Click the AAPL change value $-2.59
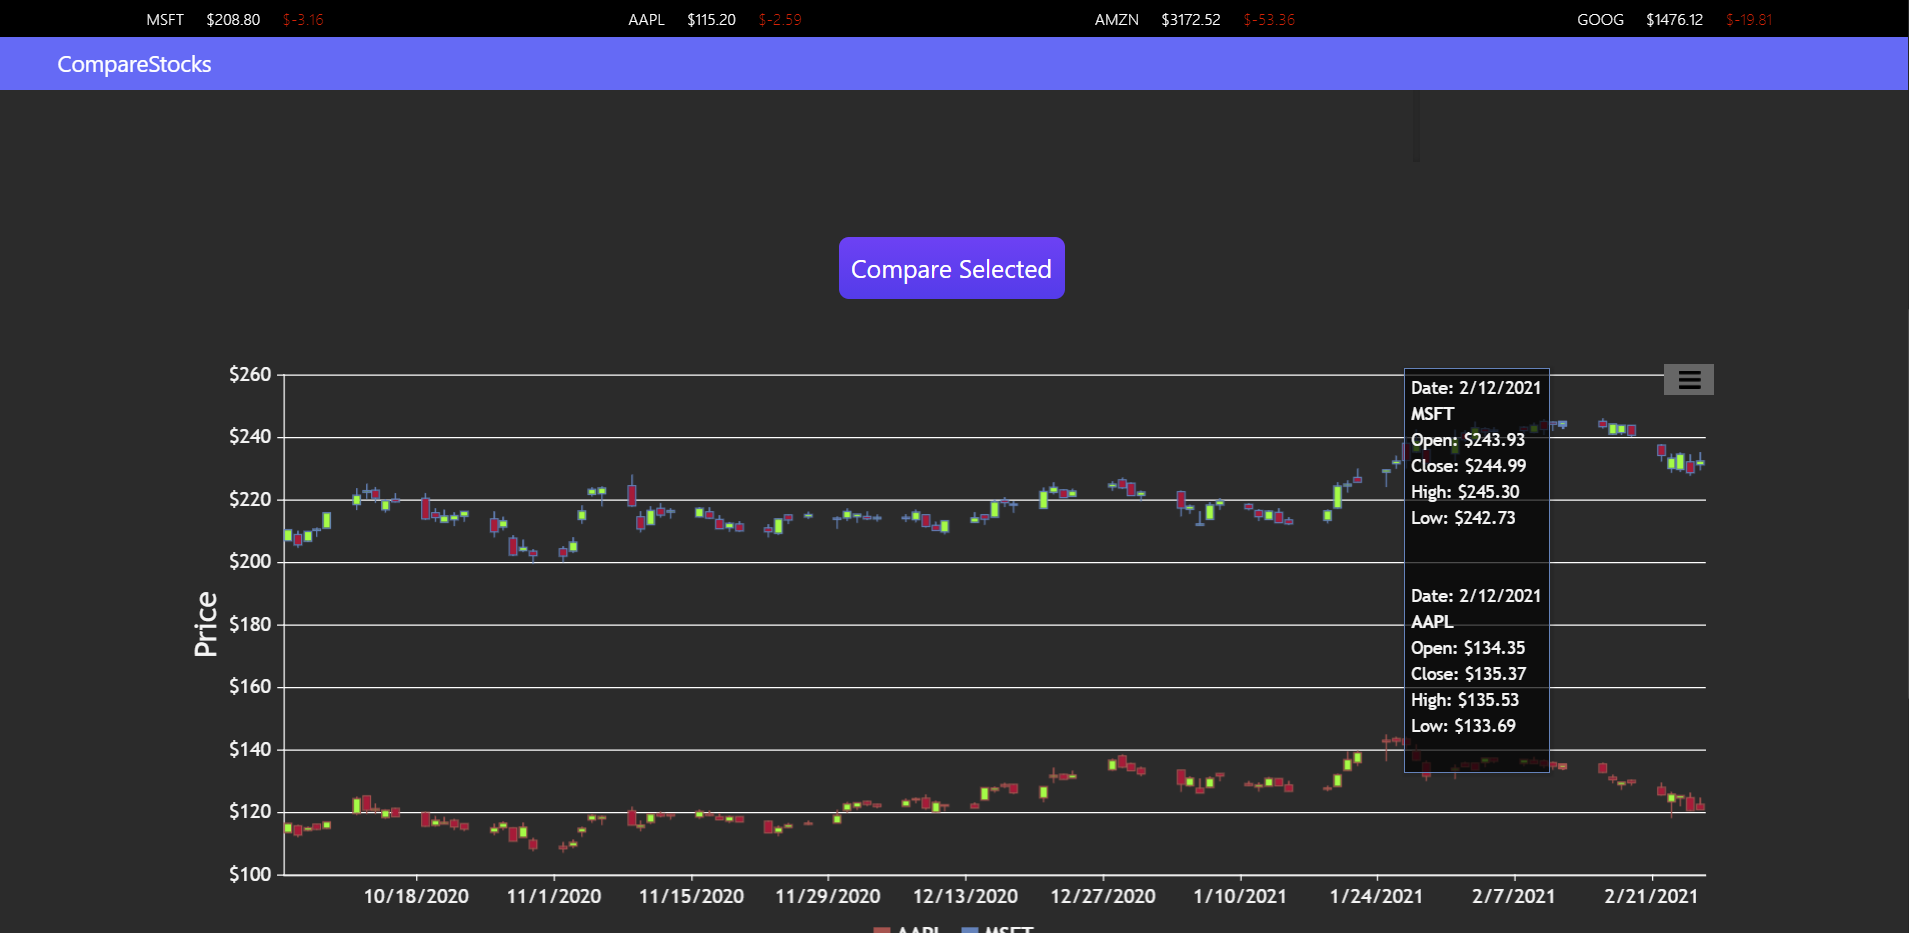Image resolution: width=1909 pixels, height=933 pixels. (780, 20)
